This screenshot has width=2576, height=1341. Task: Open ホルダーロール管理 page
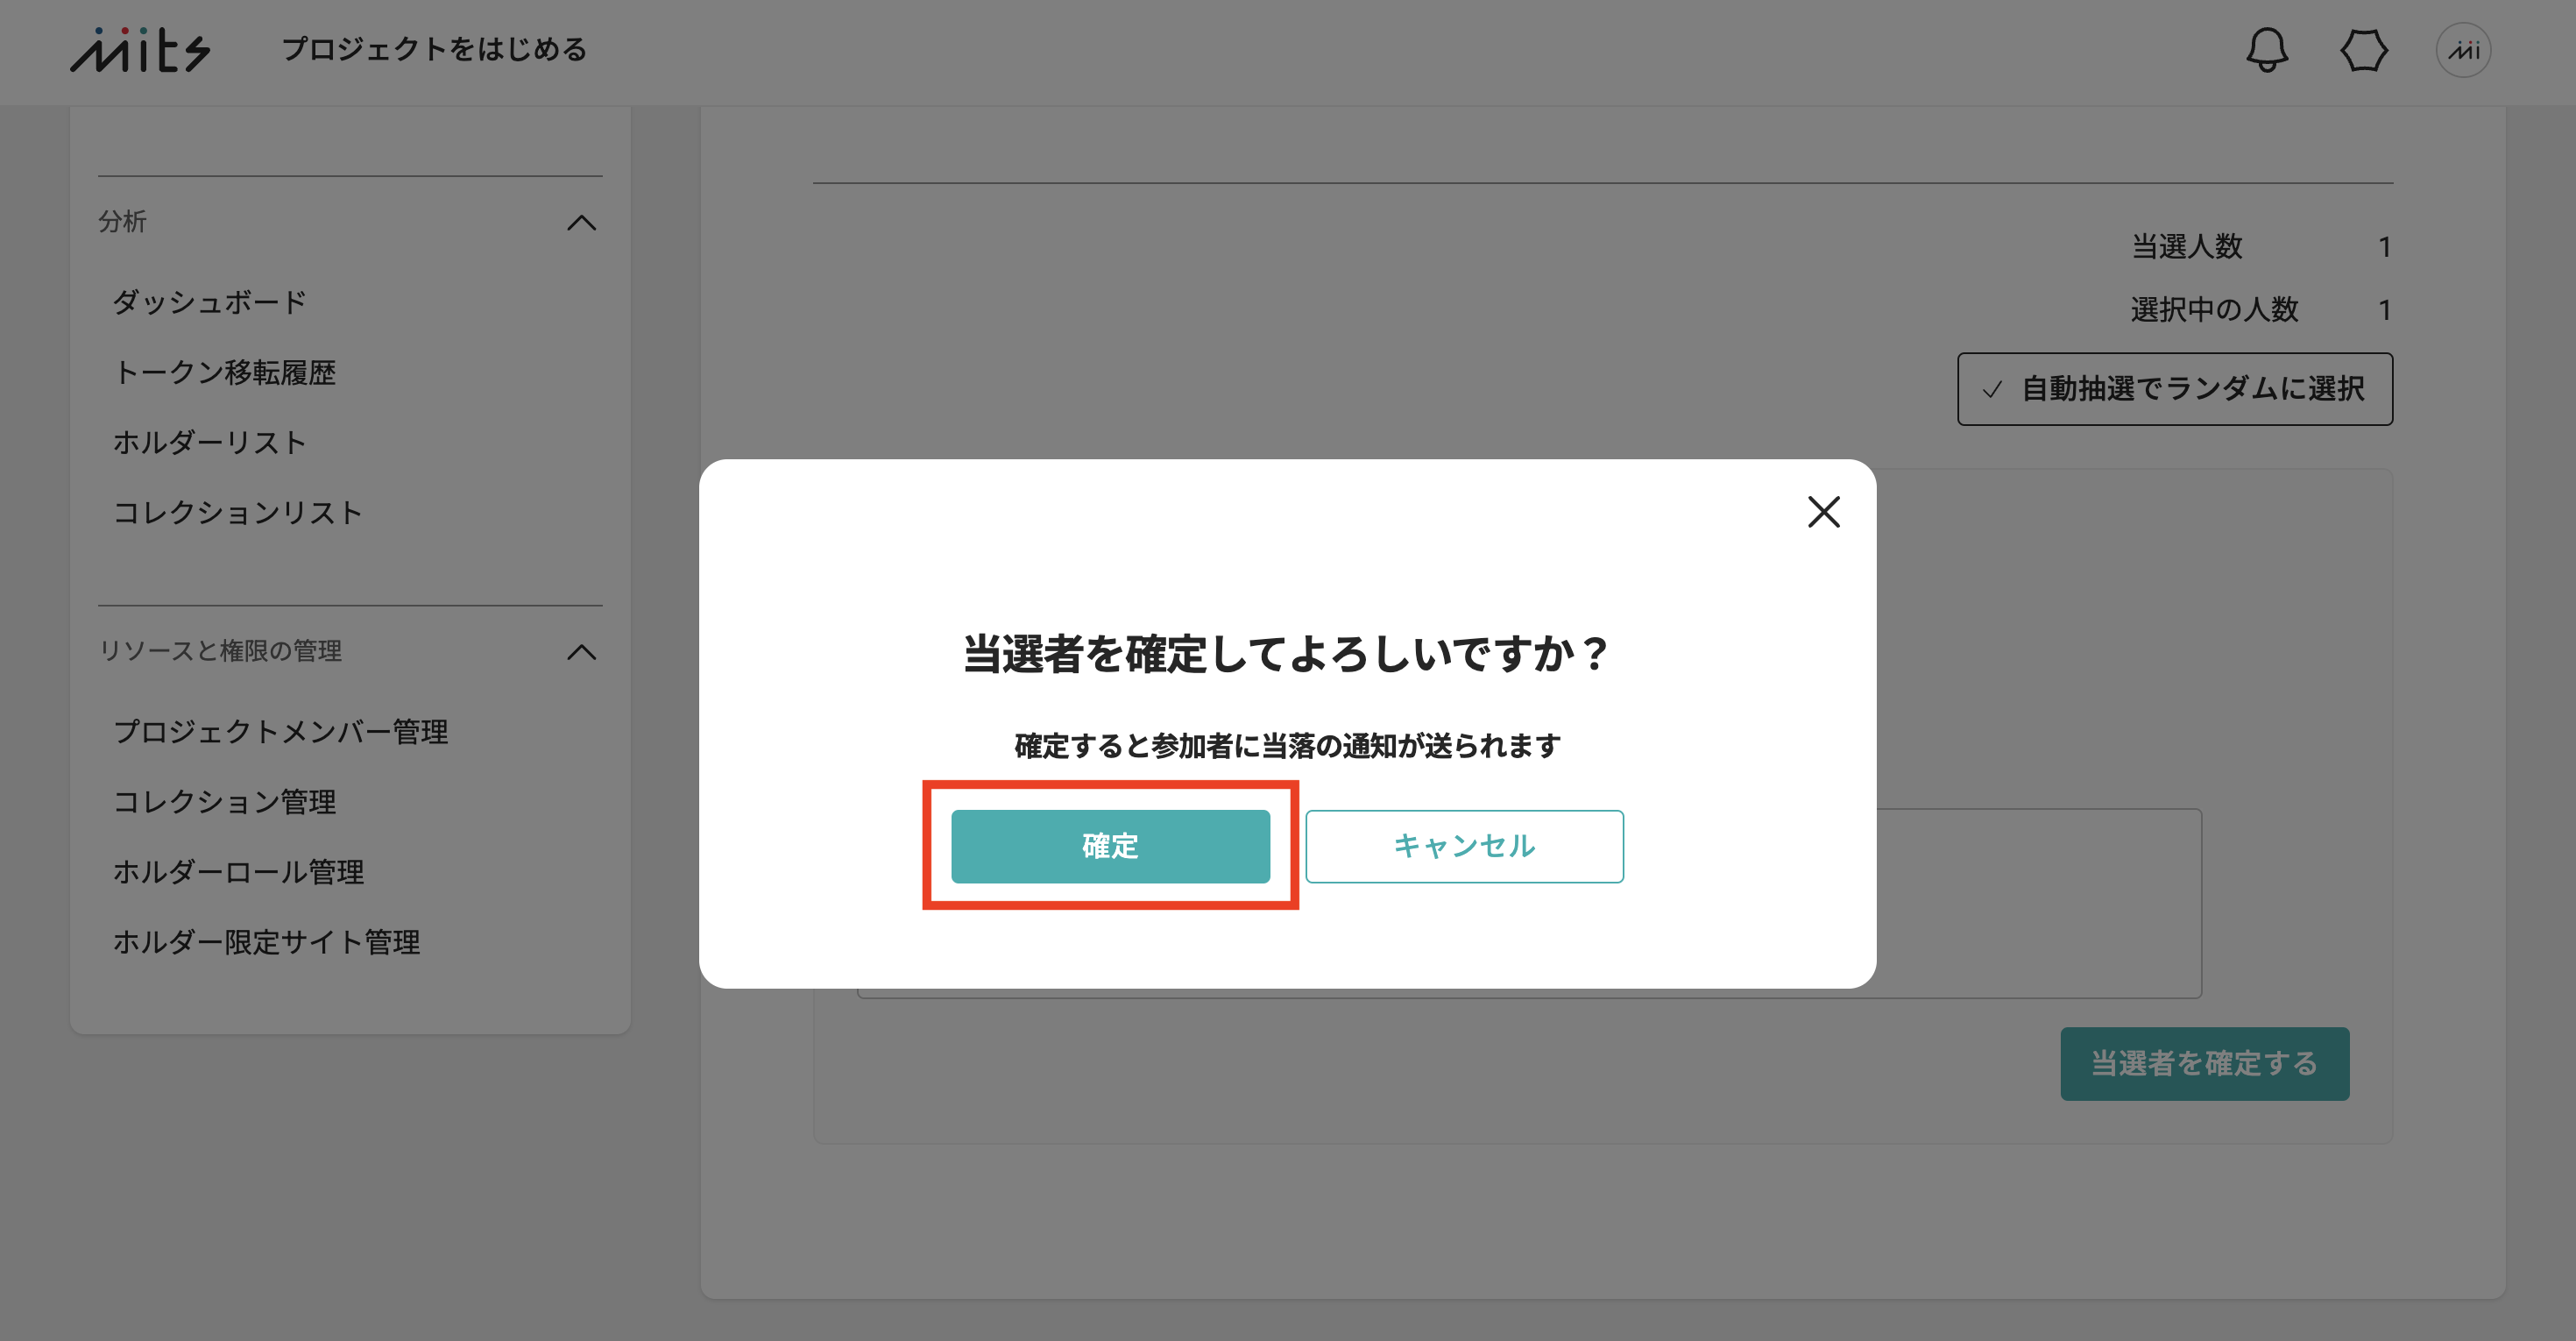click(238, 872)
